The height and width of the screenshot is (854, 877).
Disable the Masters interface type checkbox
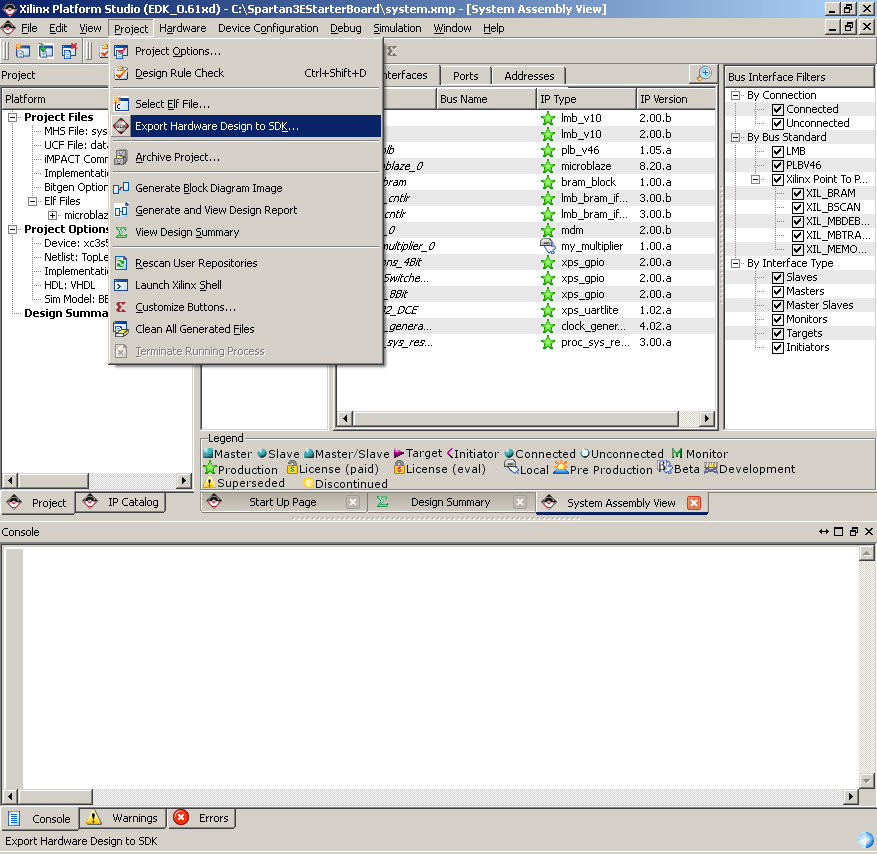(777, 291)
